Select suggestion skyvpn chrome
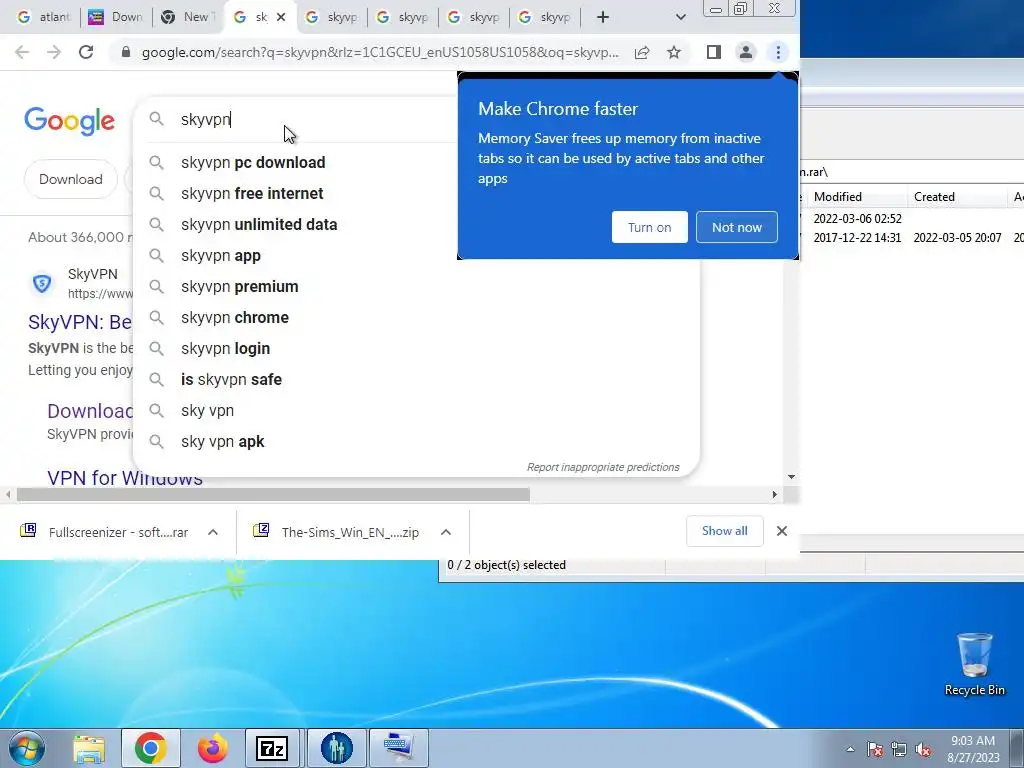Screen dimensions: 1024x768 [235, 317]
